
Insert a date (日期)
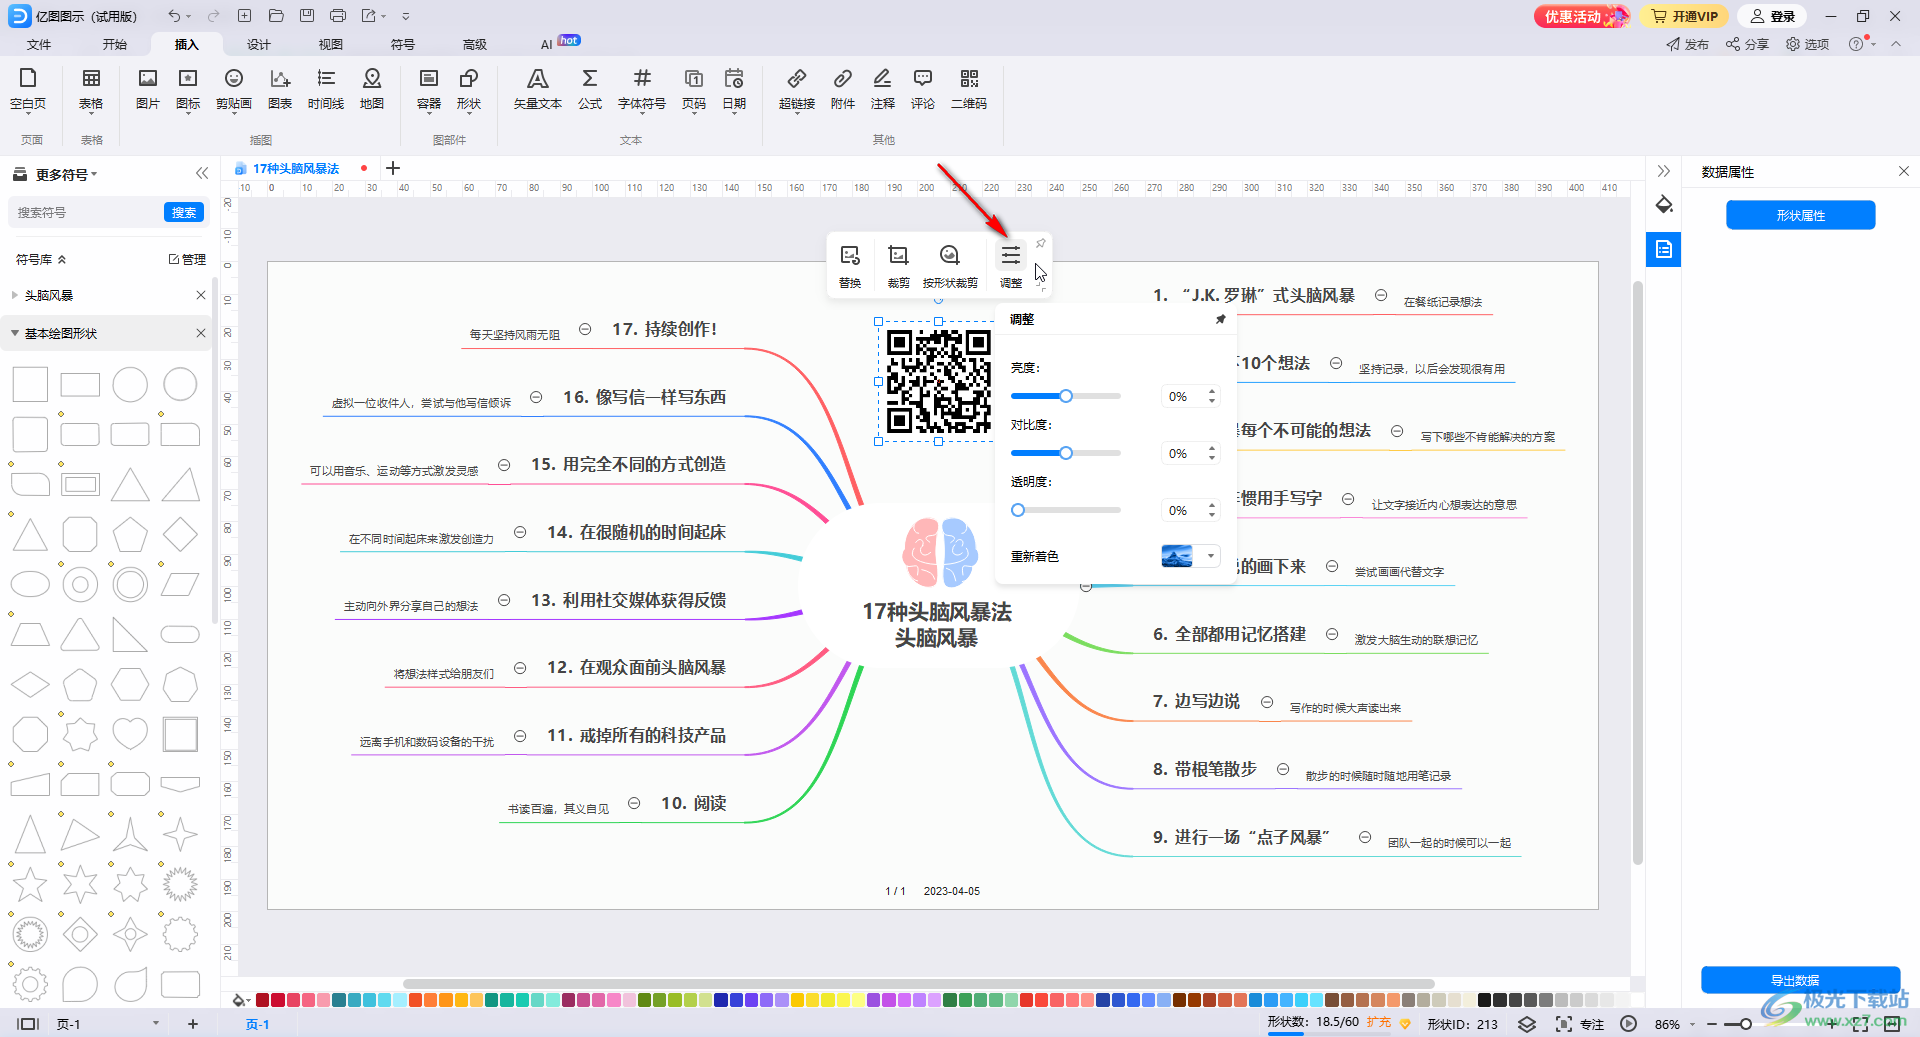click(x=734, y=90)
